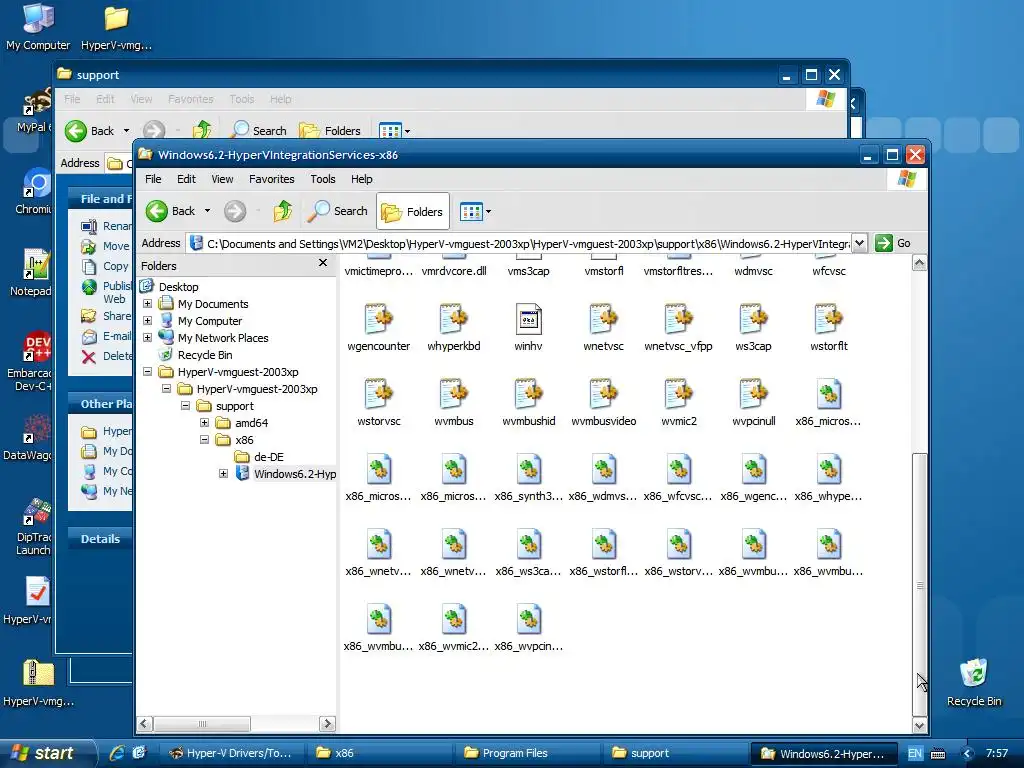This screenshot has width=1024, height=768.
Task: Switch to the x86 taskbar window
Action: click(x=379, y=753)
